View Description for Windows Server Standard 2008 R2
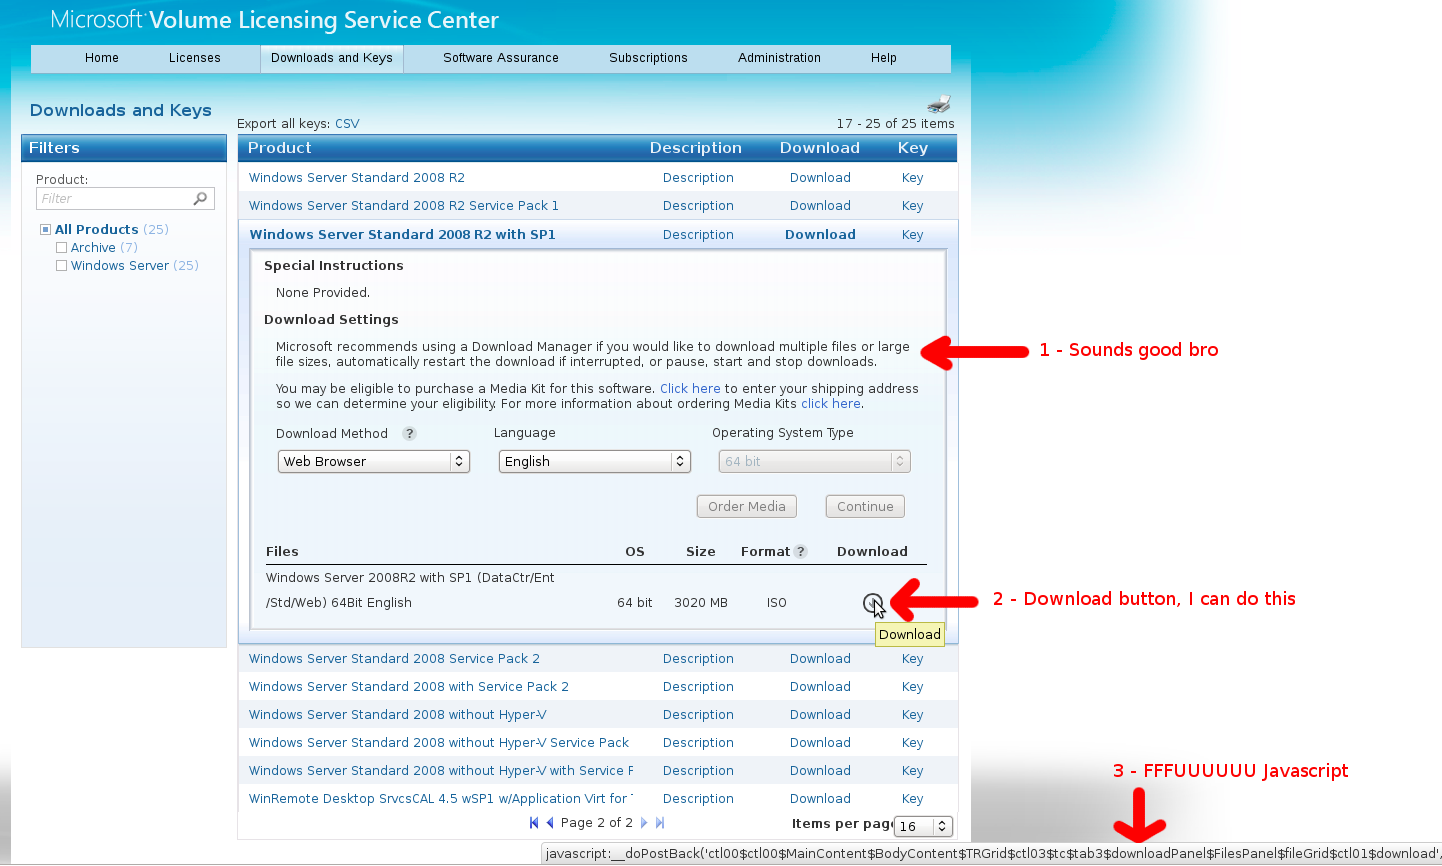 pos(698,178)
